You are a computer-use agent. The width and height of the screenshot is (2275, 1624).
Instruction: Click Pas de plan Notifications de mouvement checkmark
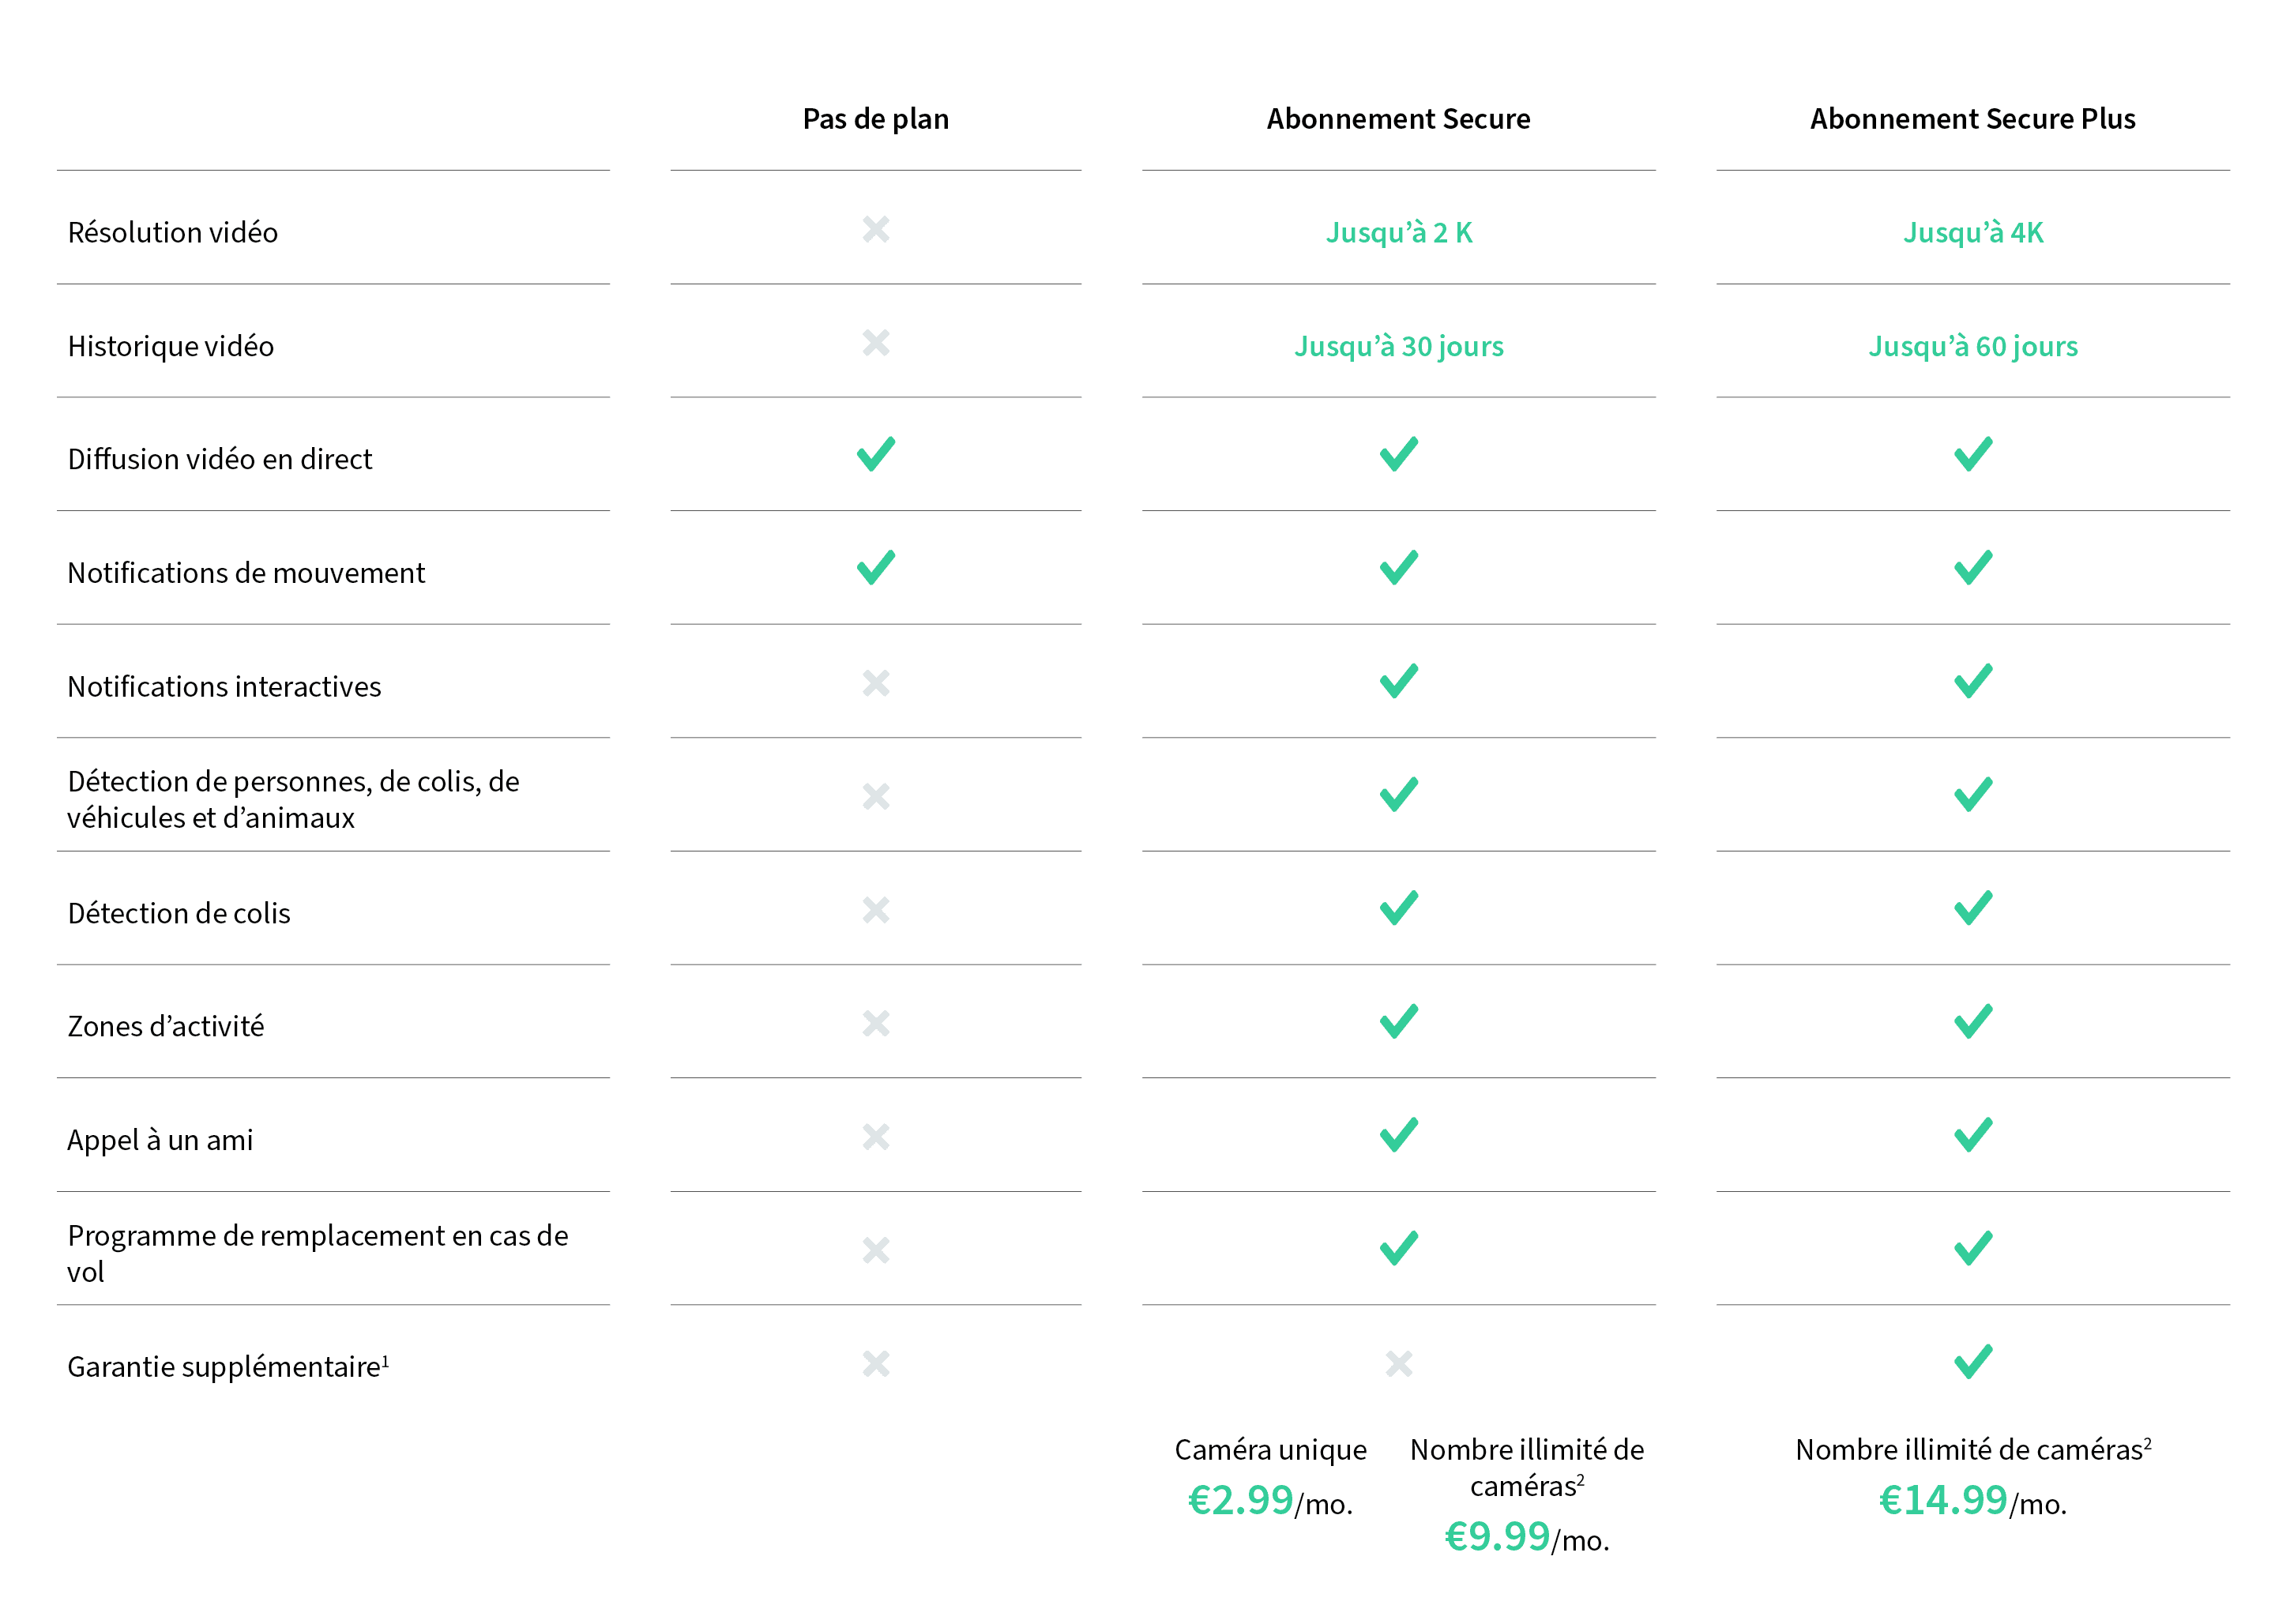tap(875, 568)
